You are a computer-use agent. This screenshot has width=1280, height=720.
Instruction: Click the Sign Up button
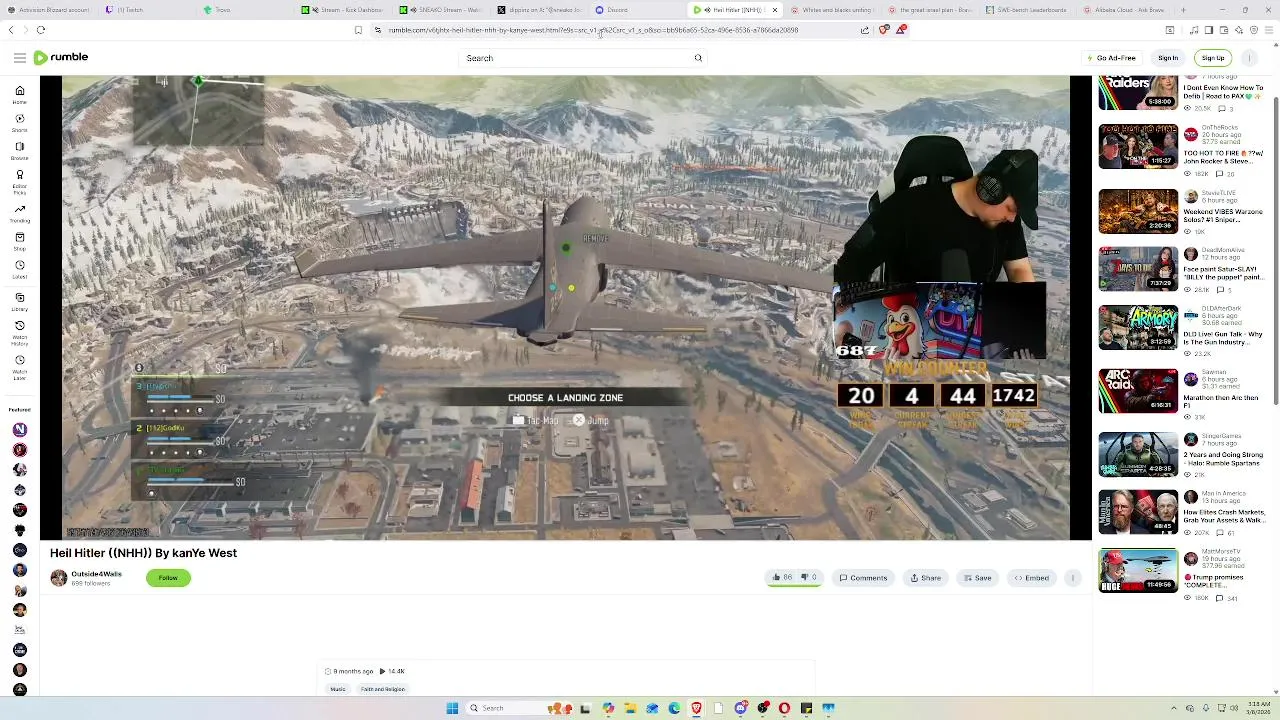(x=1213, y=58)
